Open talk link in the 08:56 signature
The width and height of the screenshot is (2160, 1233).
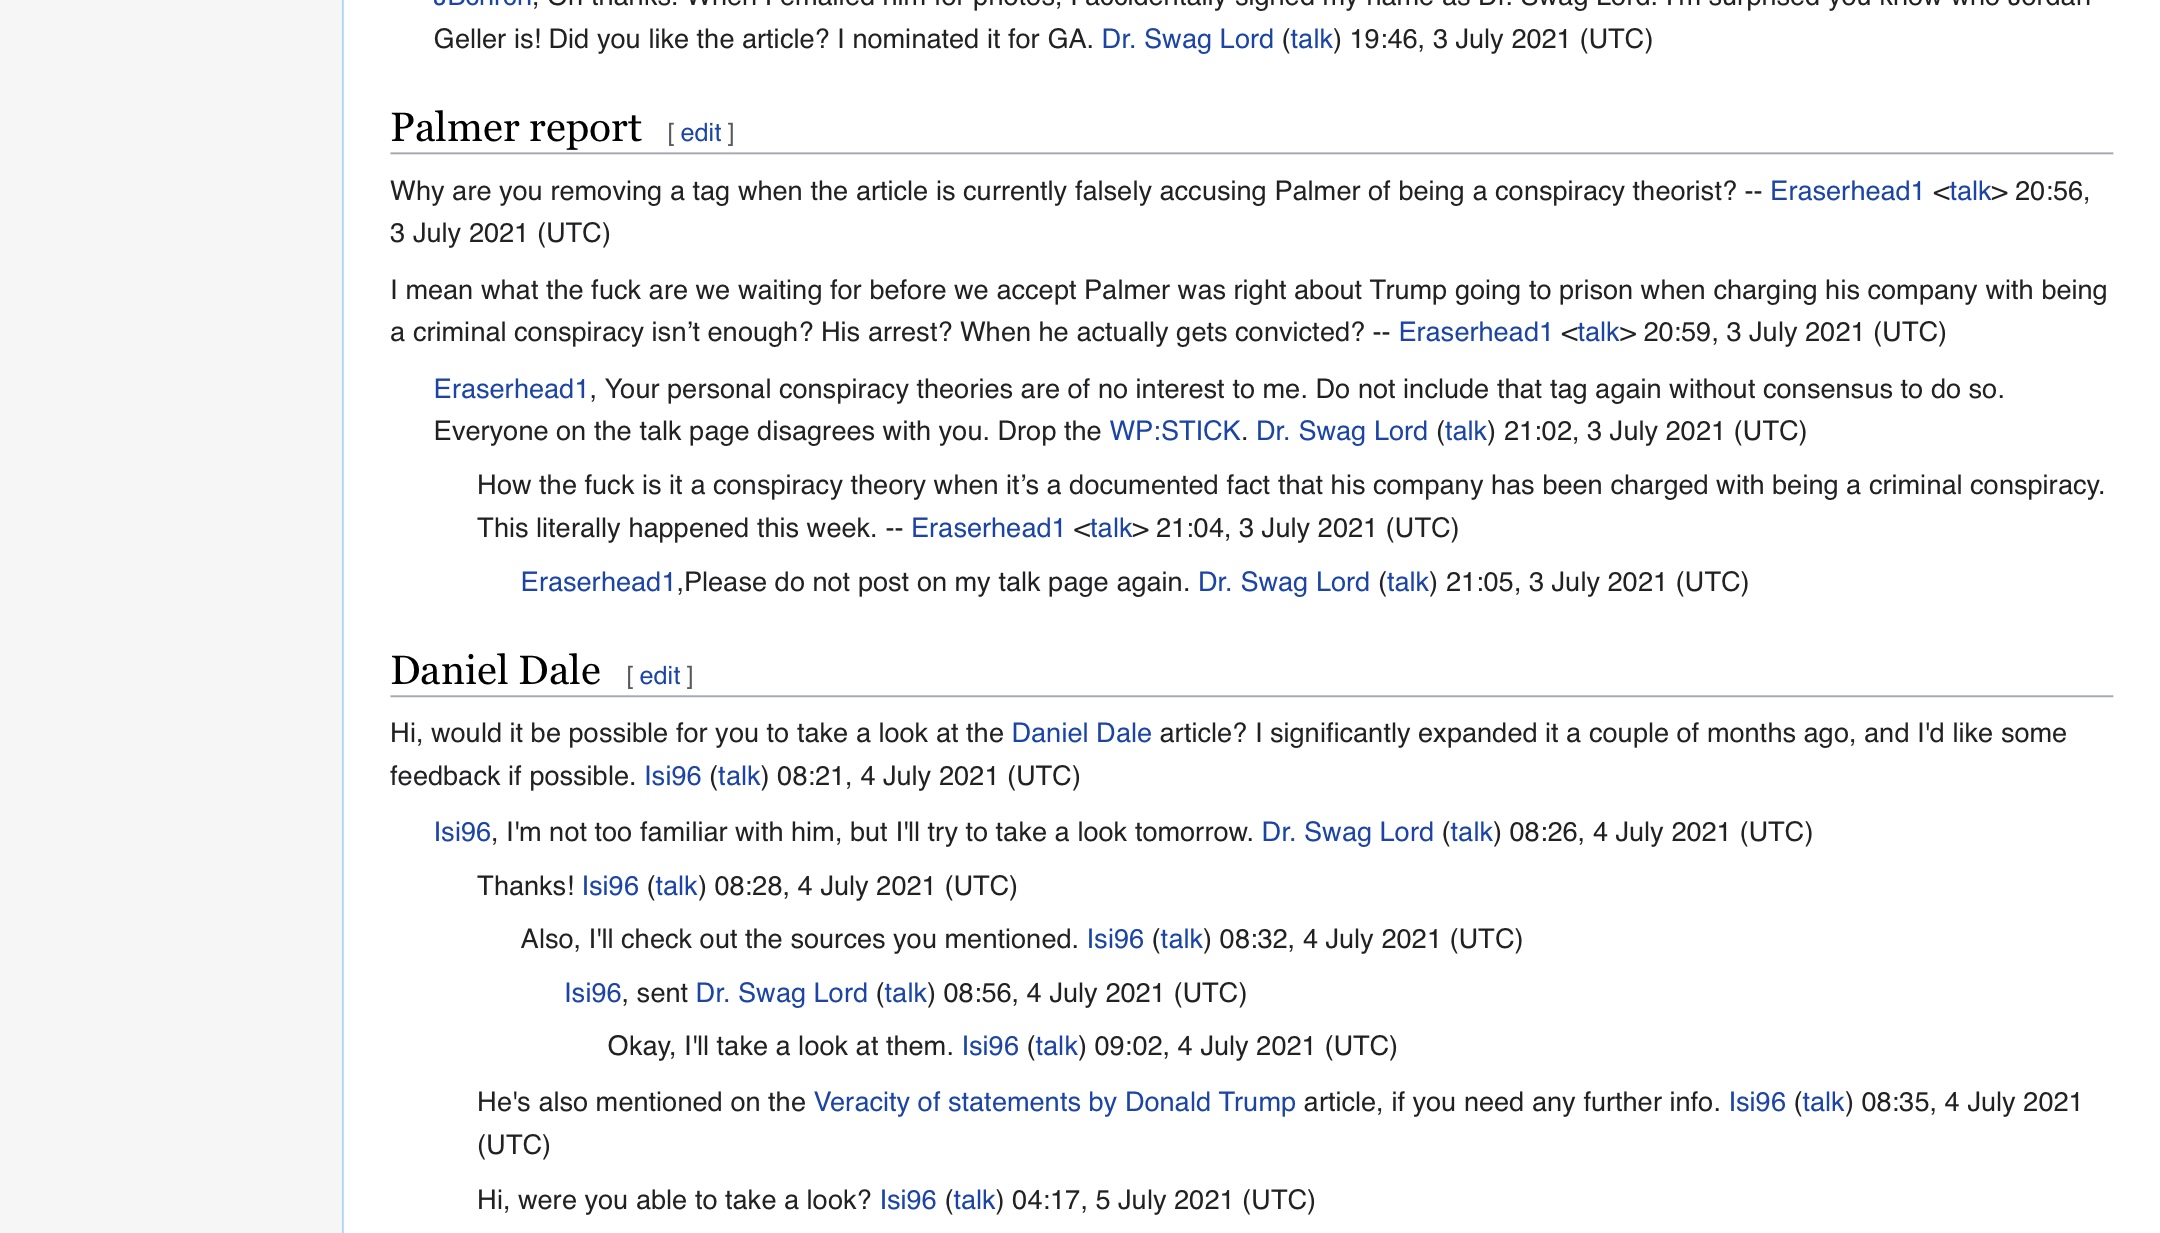point(905,993)
